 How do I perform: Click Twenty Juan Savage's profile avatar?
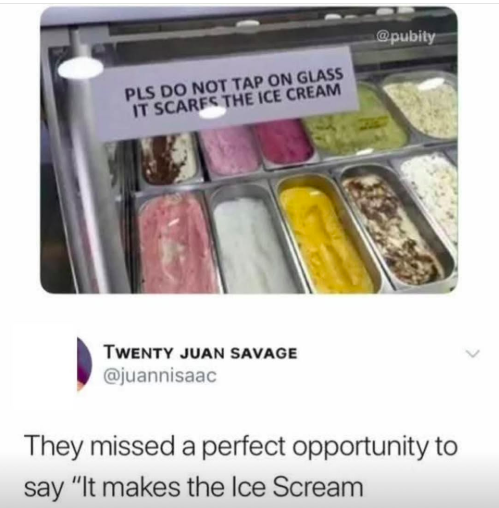coord(84,364)
